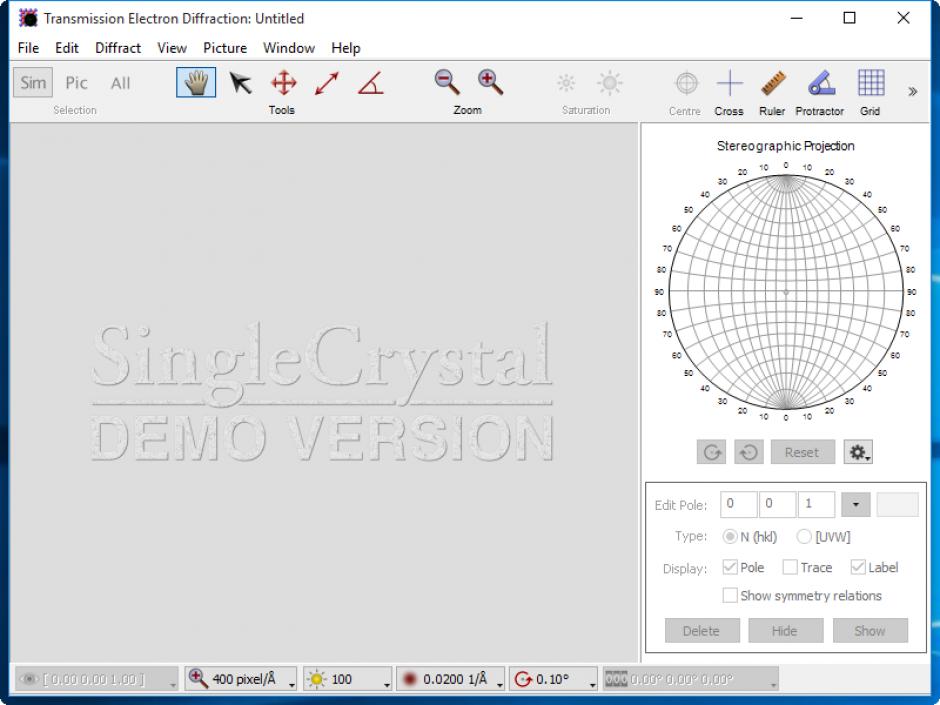Viewport: 940px width, 705px height.
Task: Open the Edit Pole dropdown arrow
Action: click(x=855, y=504)
